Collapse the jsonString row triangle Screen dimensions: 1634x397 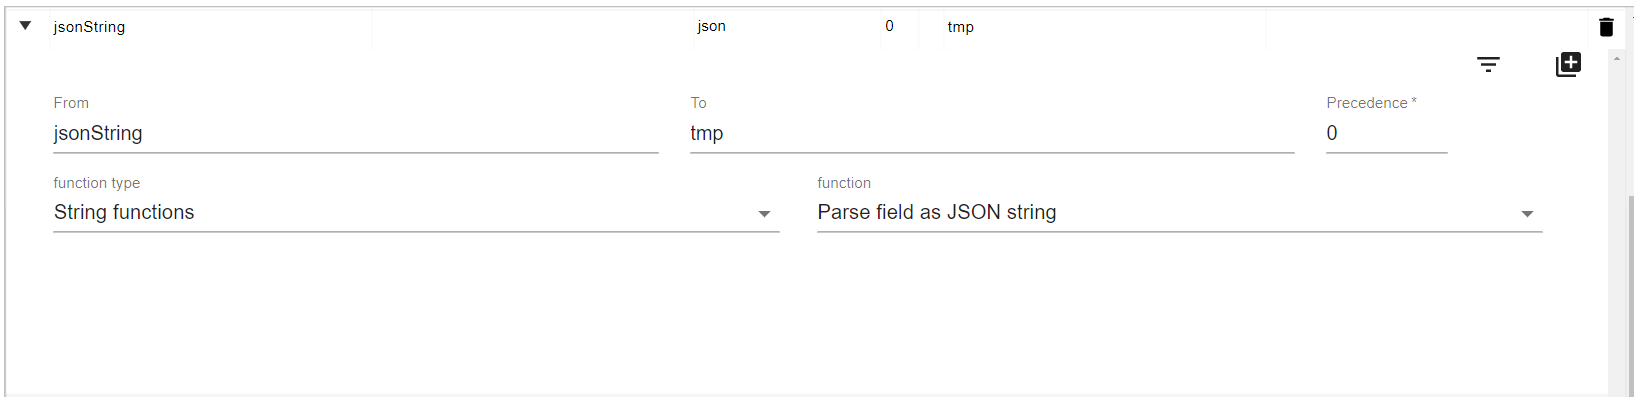[25, 26]
